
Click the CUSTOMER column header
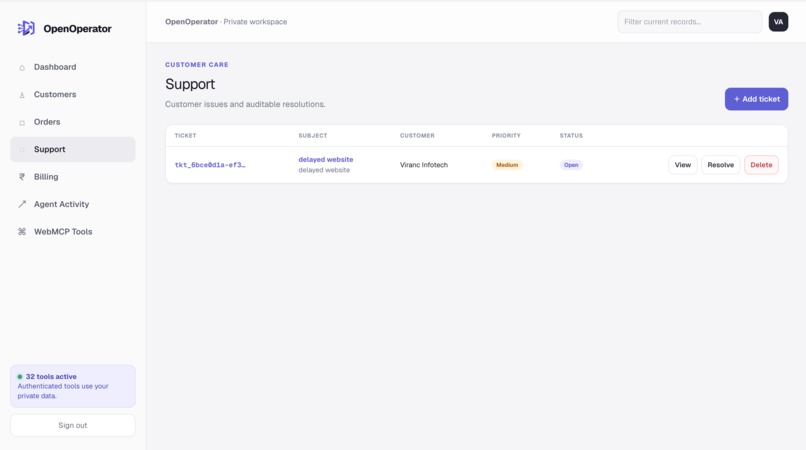click(x=417, y=136)
